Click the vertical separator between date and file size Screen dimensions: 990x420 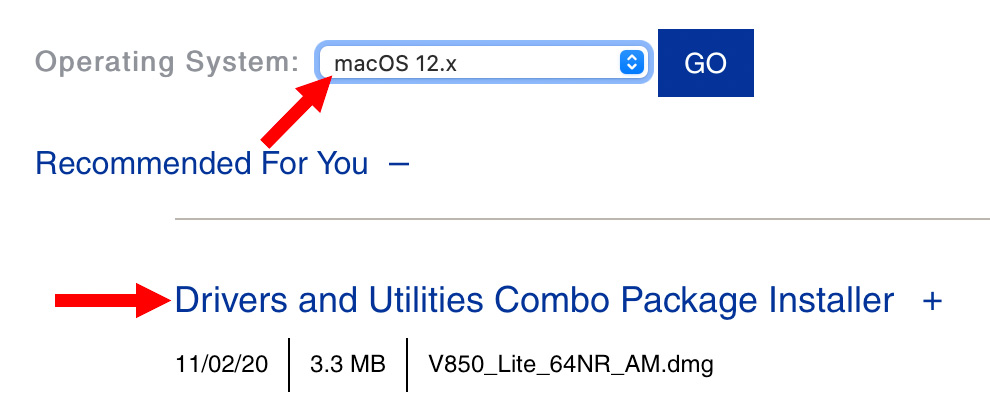click(289, 364)
